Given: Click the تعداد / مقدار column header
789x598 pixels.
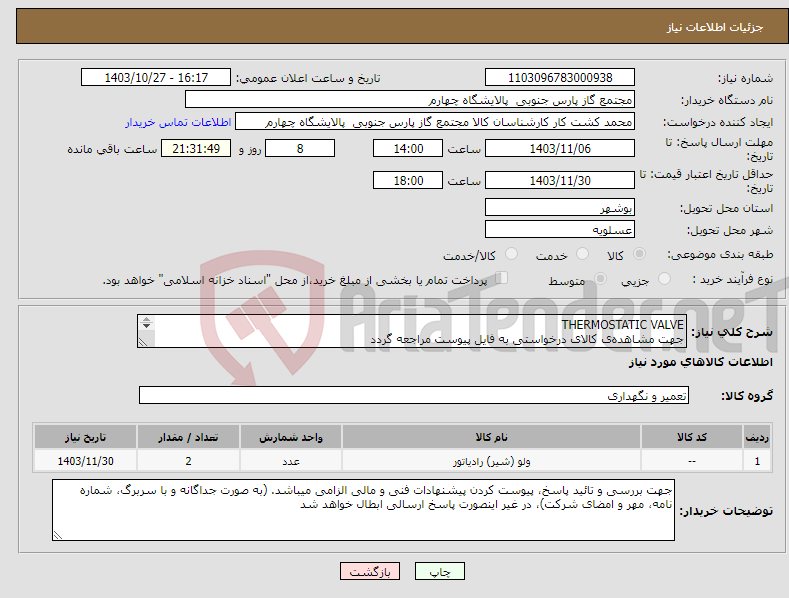Looking at the screenshot, I should (188, 437).
